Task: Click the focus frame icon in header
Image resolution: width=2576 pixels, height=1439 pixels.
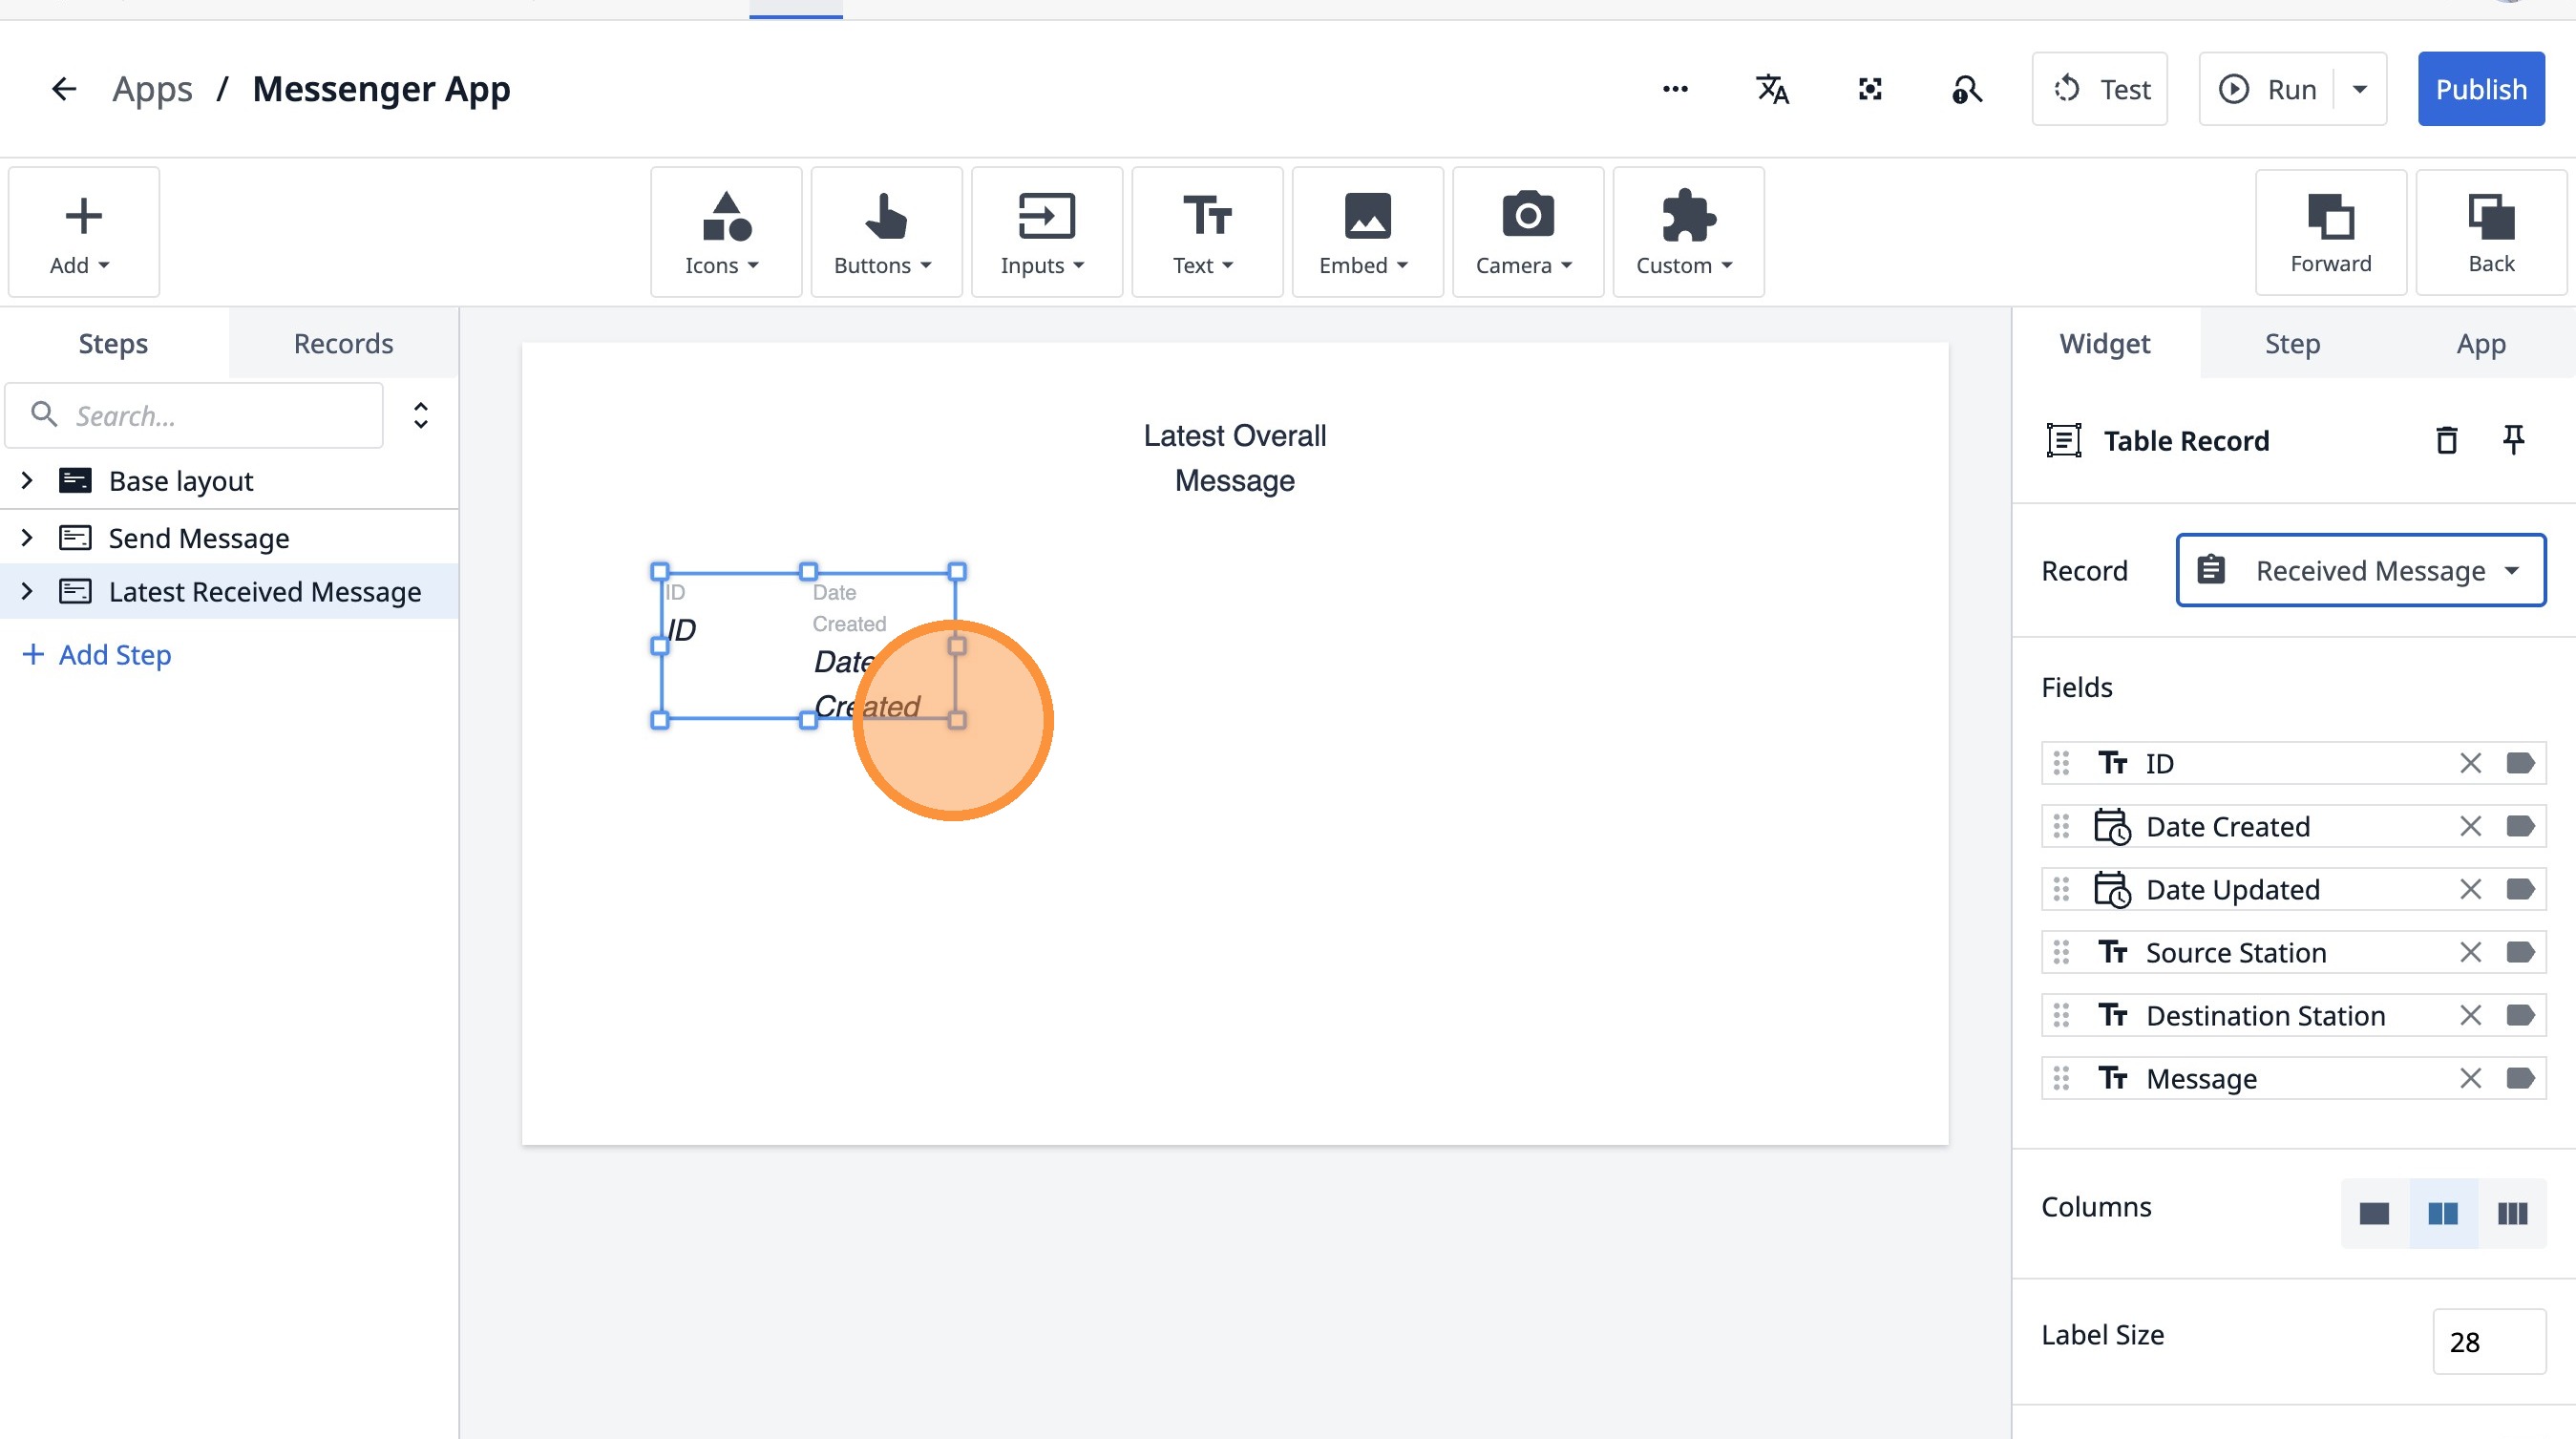Action: (x=1870, y=89)
